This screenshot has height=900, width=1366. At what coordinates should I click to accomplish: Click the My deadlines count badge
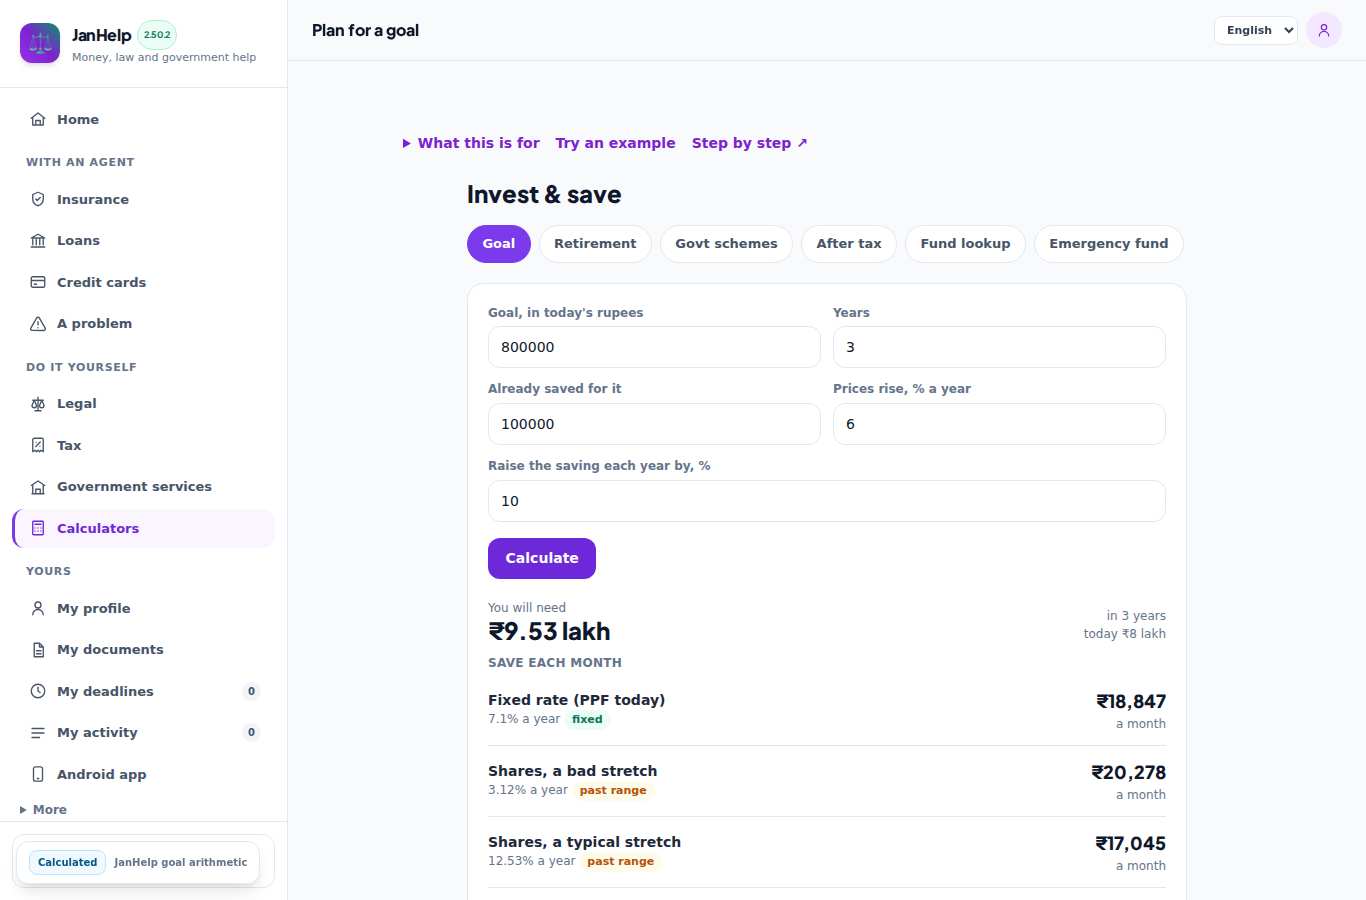pyautogui.click(x=251, y=691)
